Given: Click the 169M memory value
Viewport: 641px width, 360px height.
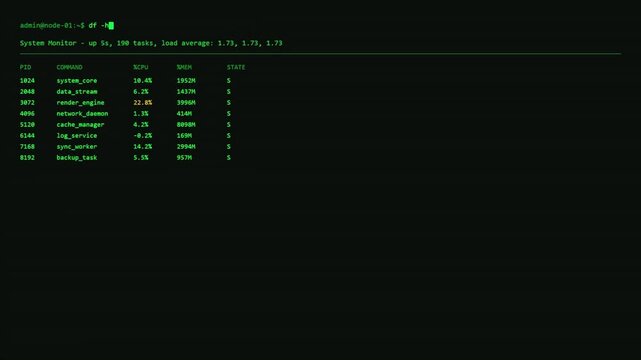Looking at the screenshot, I should click(184, 136).
